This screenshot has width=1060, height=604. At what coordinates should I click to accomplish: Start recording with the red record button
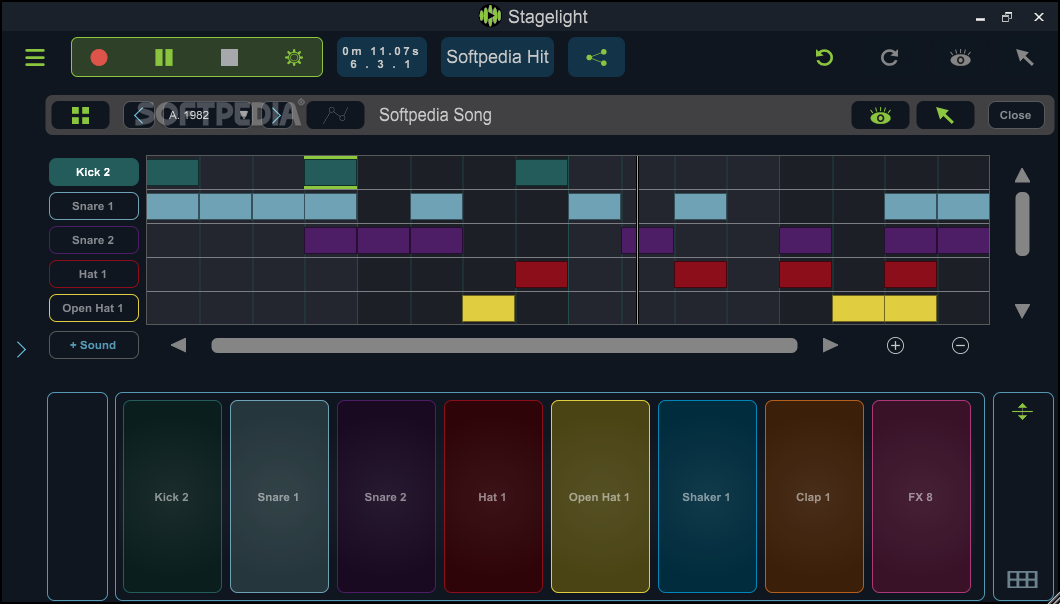[x=99, y=57]
